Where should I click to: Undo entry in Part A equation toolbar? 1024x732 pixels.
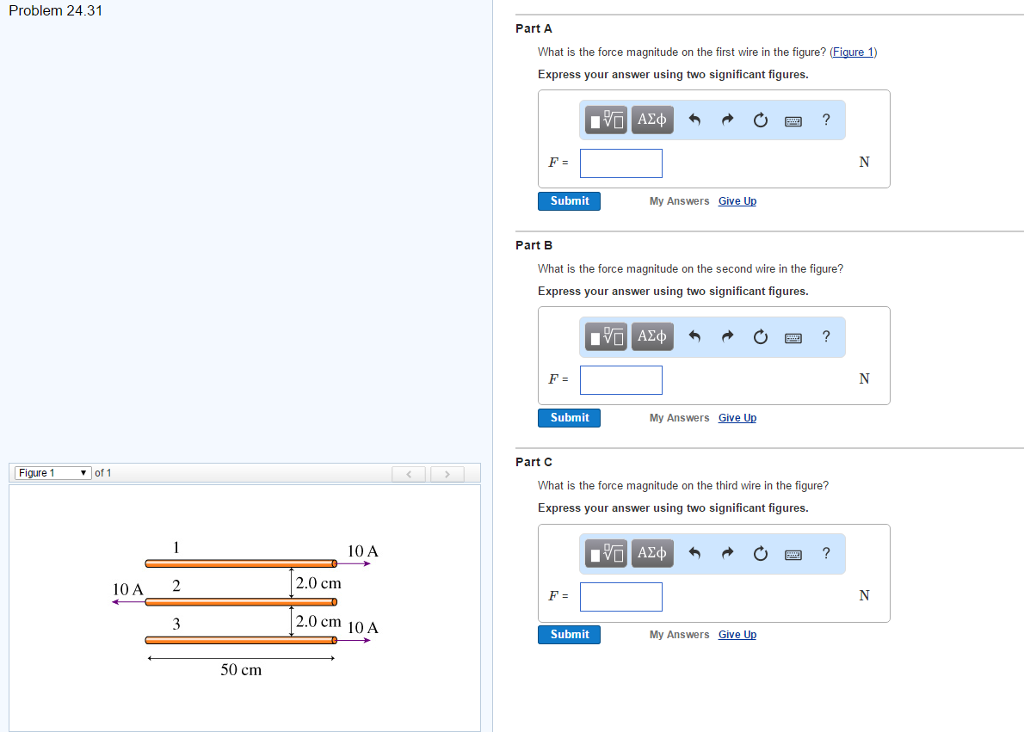point(694,119)
